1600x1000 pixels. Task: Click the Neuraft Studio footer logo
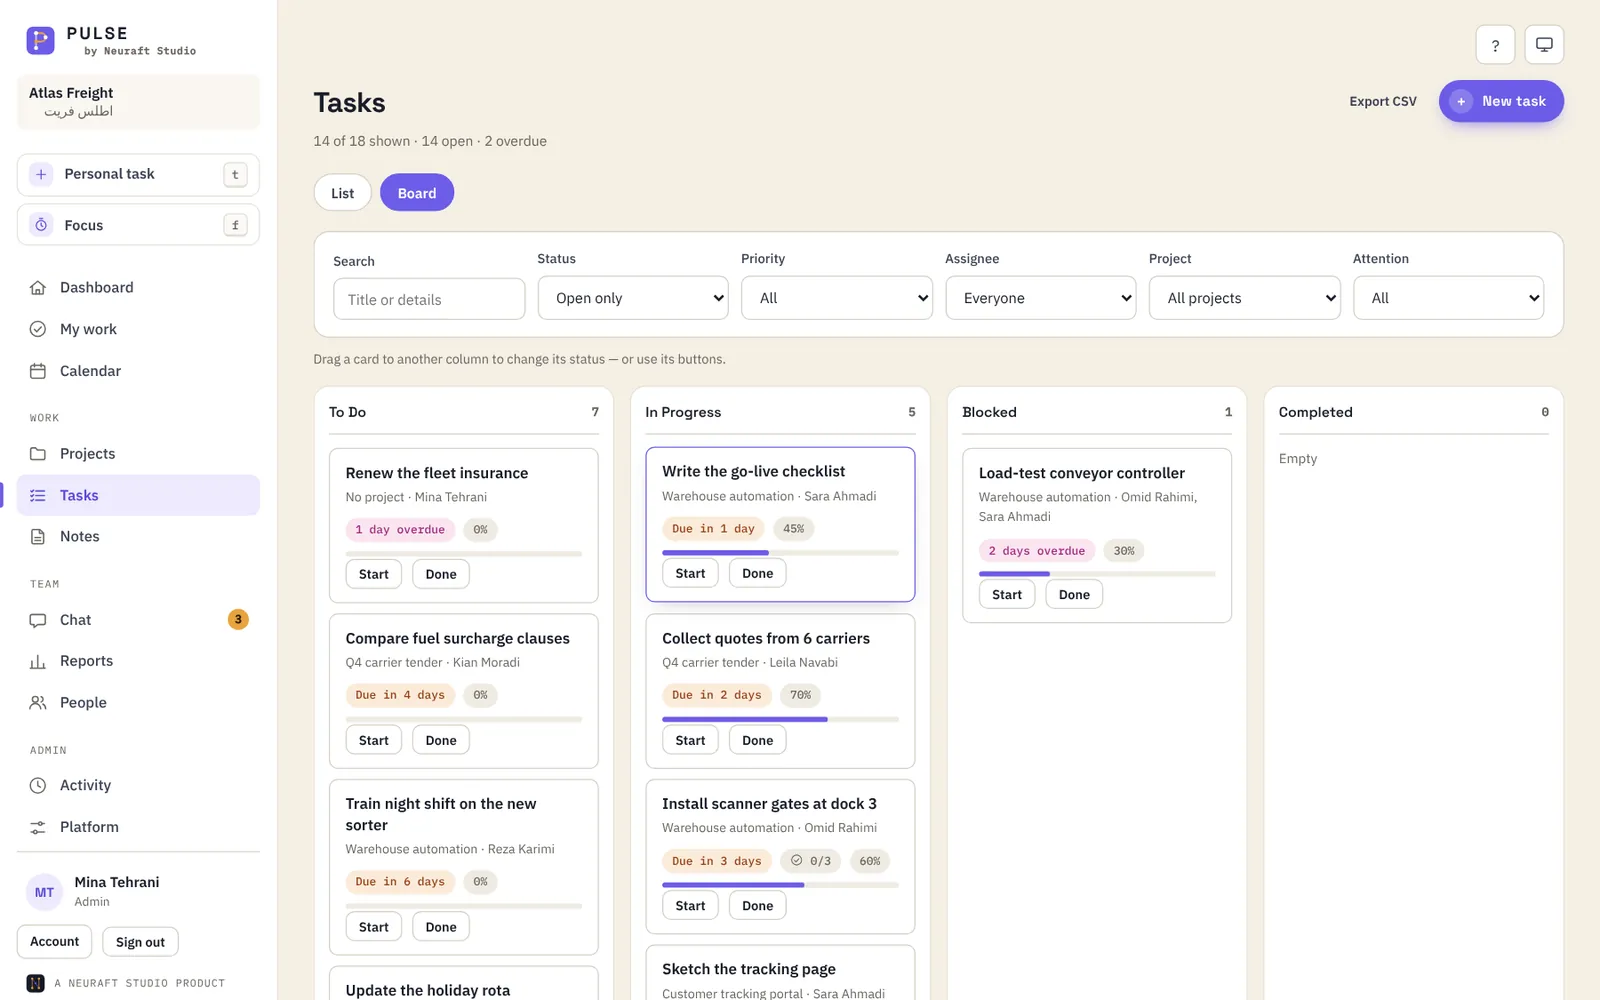coord(35,983)
